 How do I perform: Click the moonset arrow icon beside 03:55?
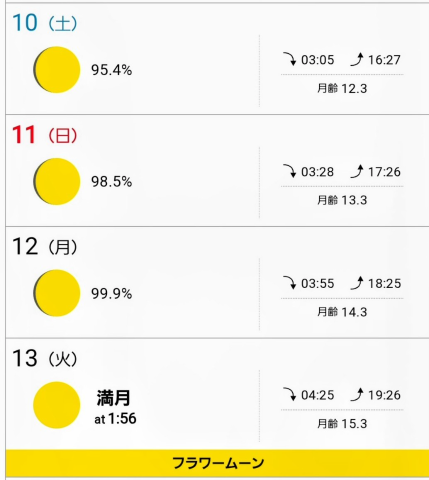click(x=290, y=283)
